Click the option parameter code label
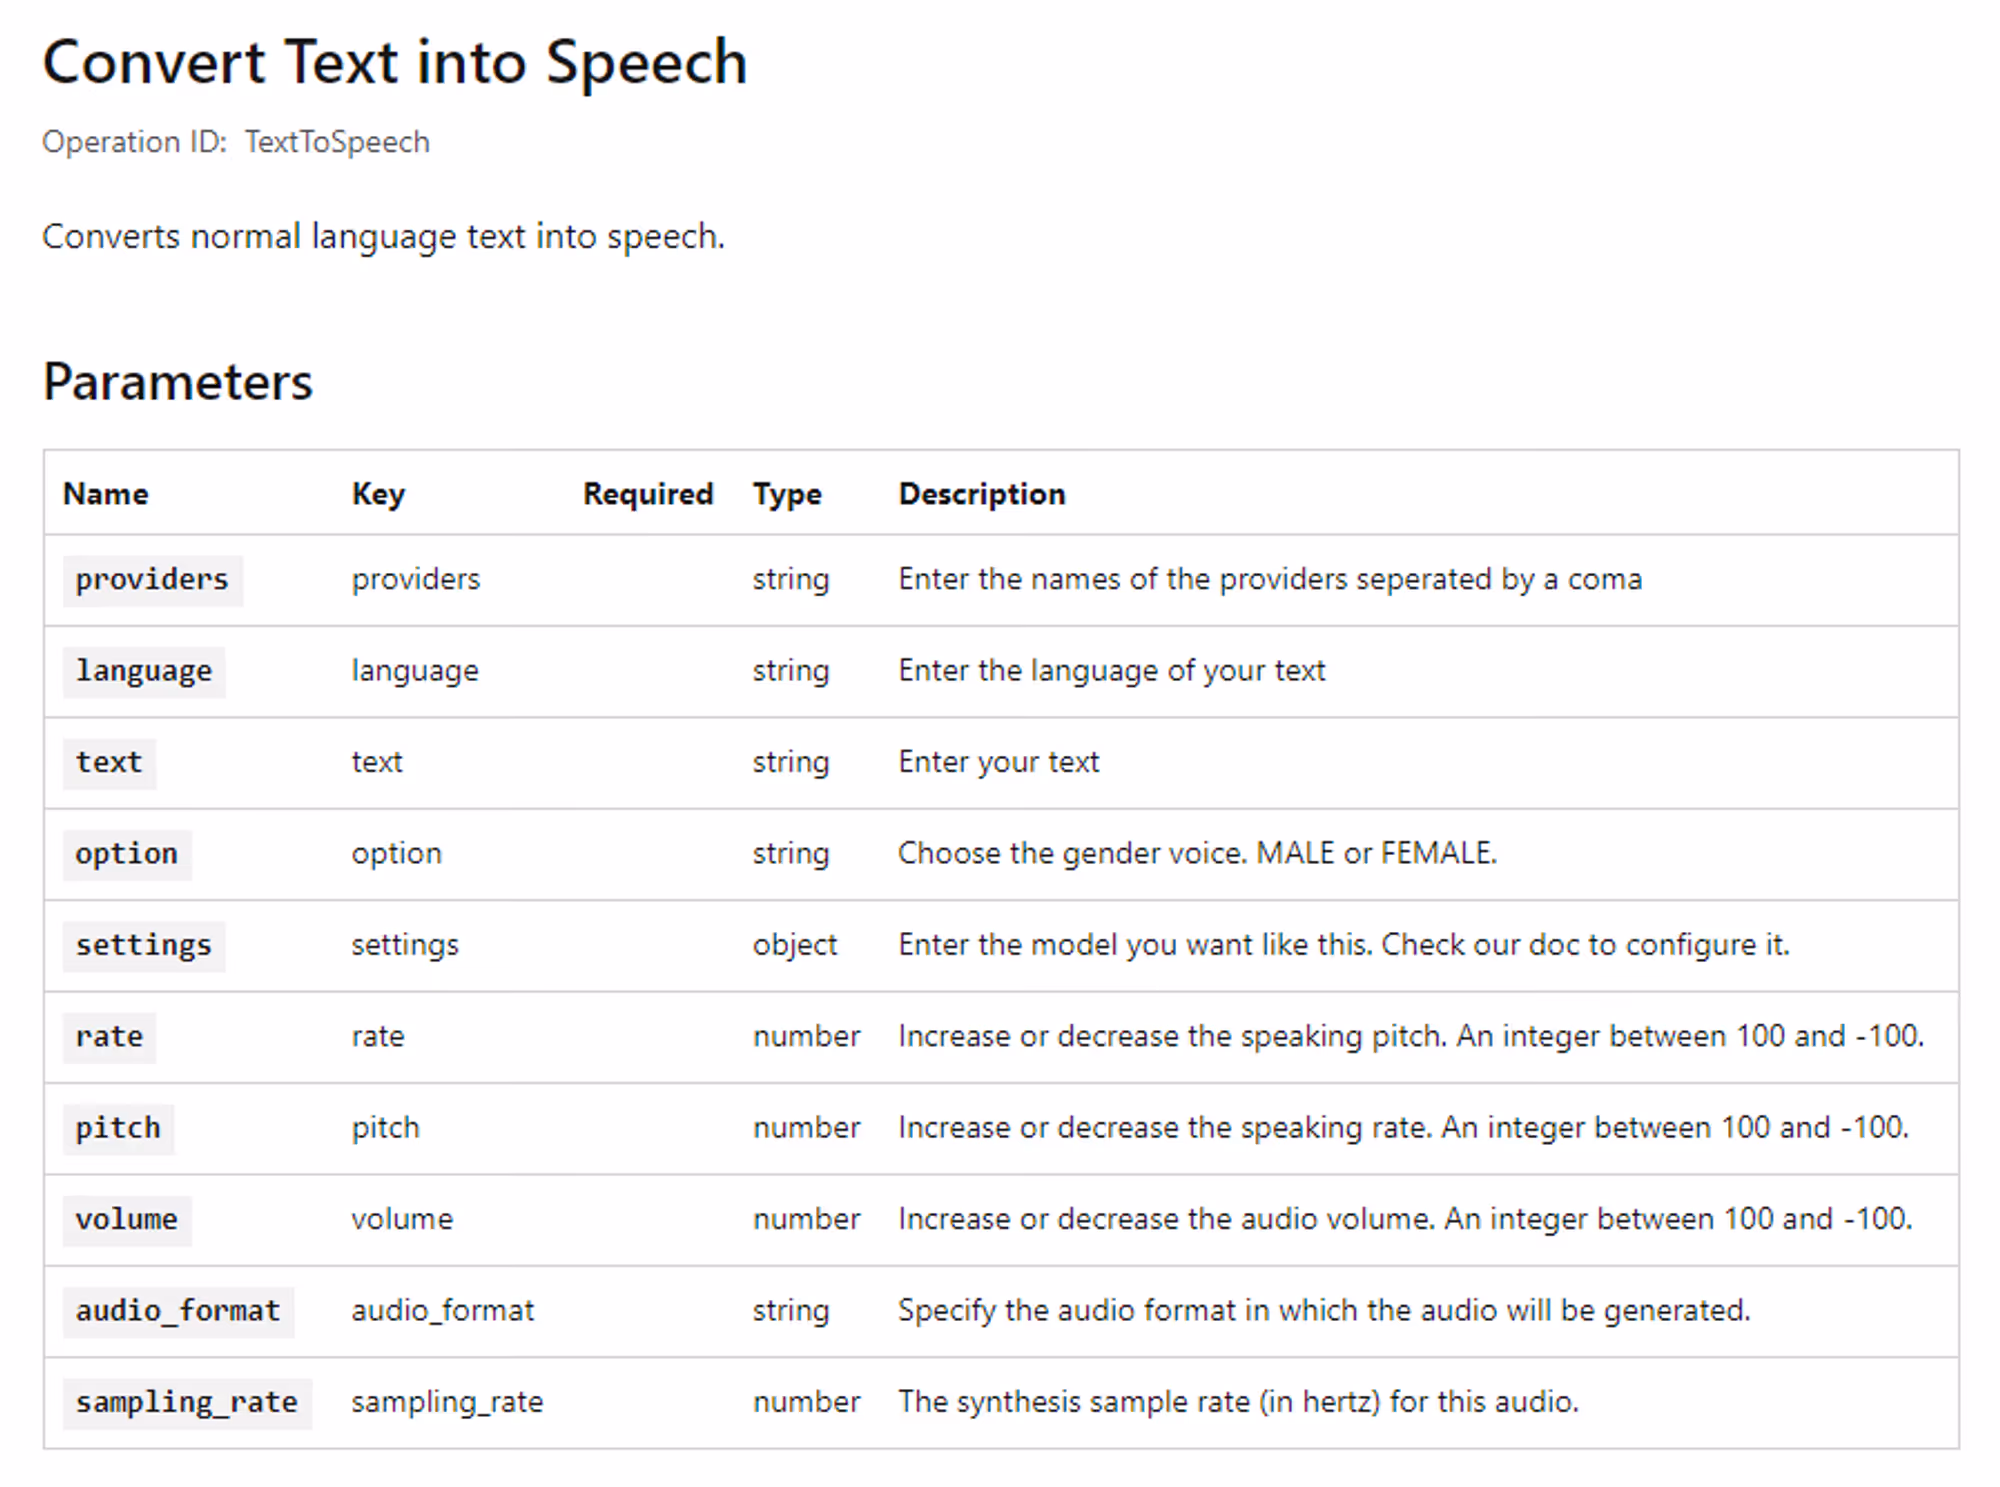2000x1487 pixels. coord(126,854)
